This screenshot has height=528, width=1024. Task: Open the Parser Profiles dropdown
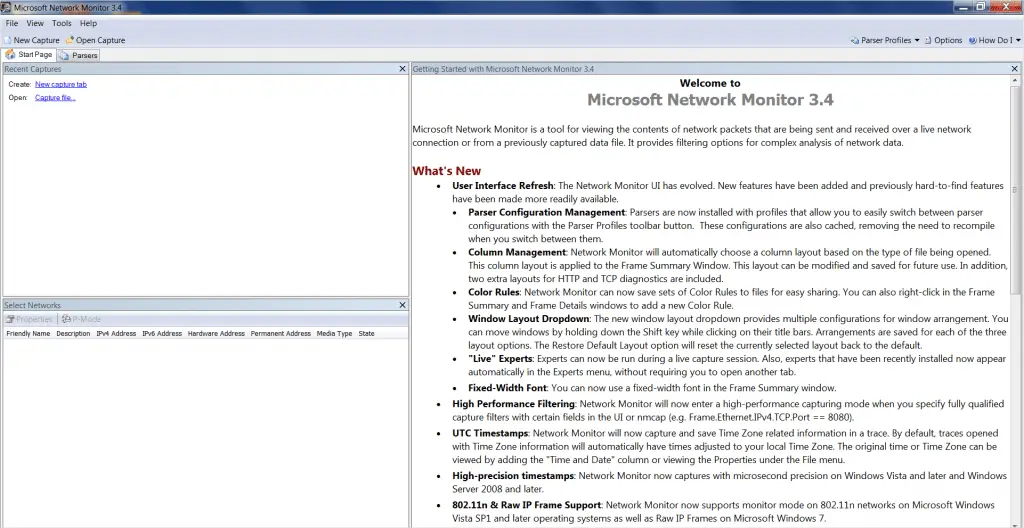click(885, 40)
